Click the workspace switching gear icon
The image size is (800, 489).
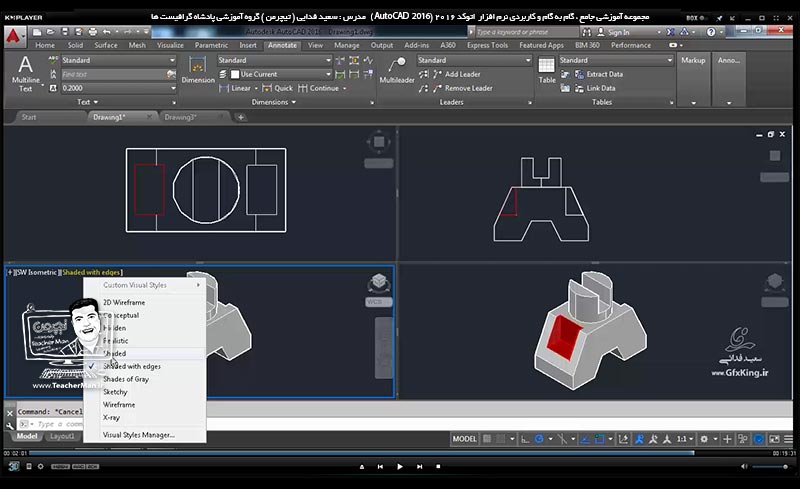(704, 439)
